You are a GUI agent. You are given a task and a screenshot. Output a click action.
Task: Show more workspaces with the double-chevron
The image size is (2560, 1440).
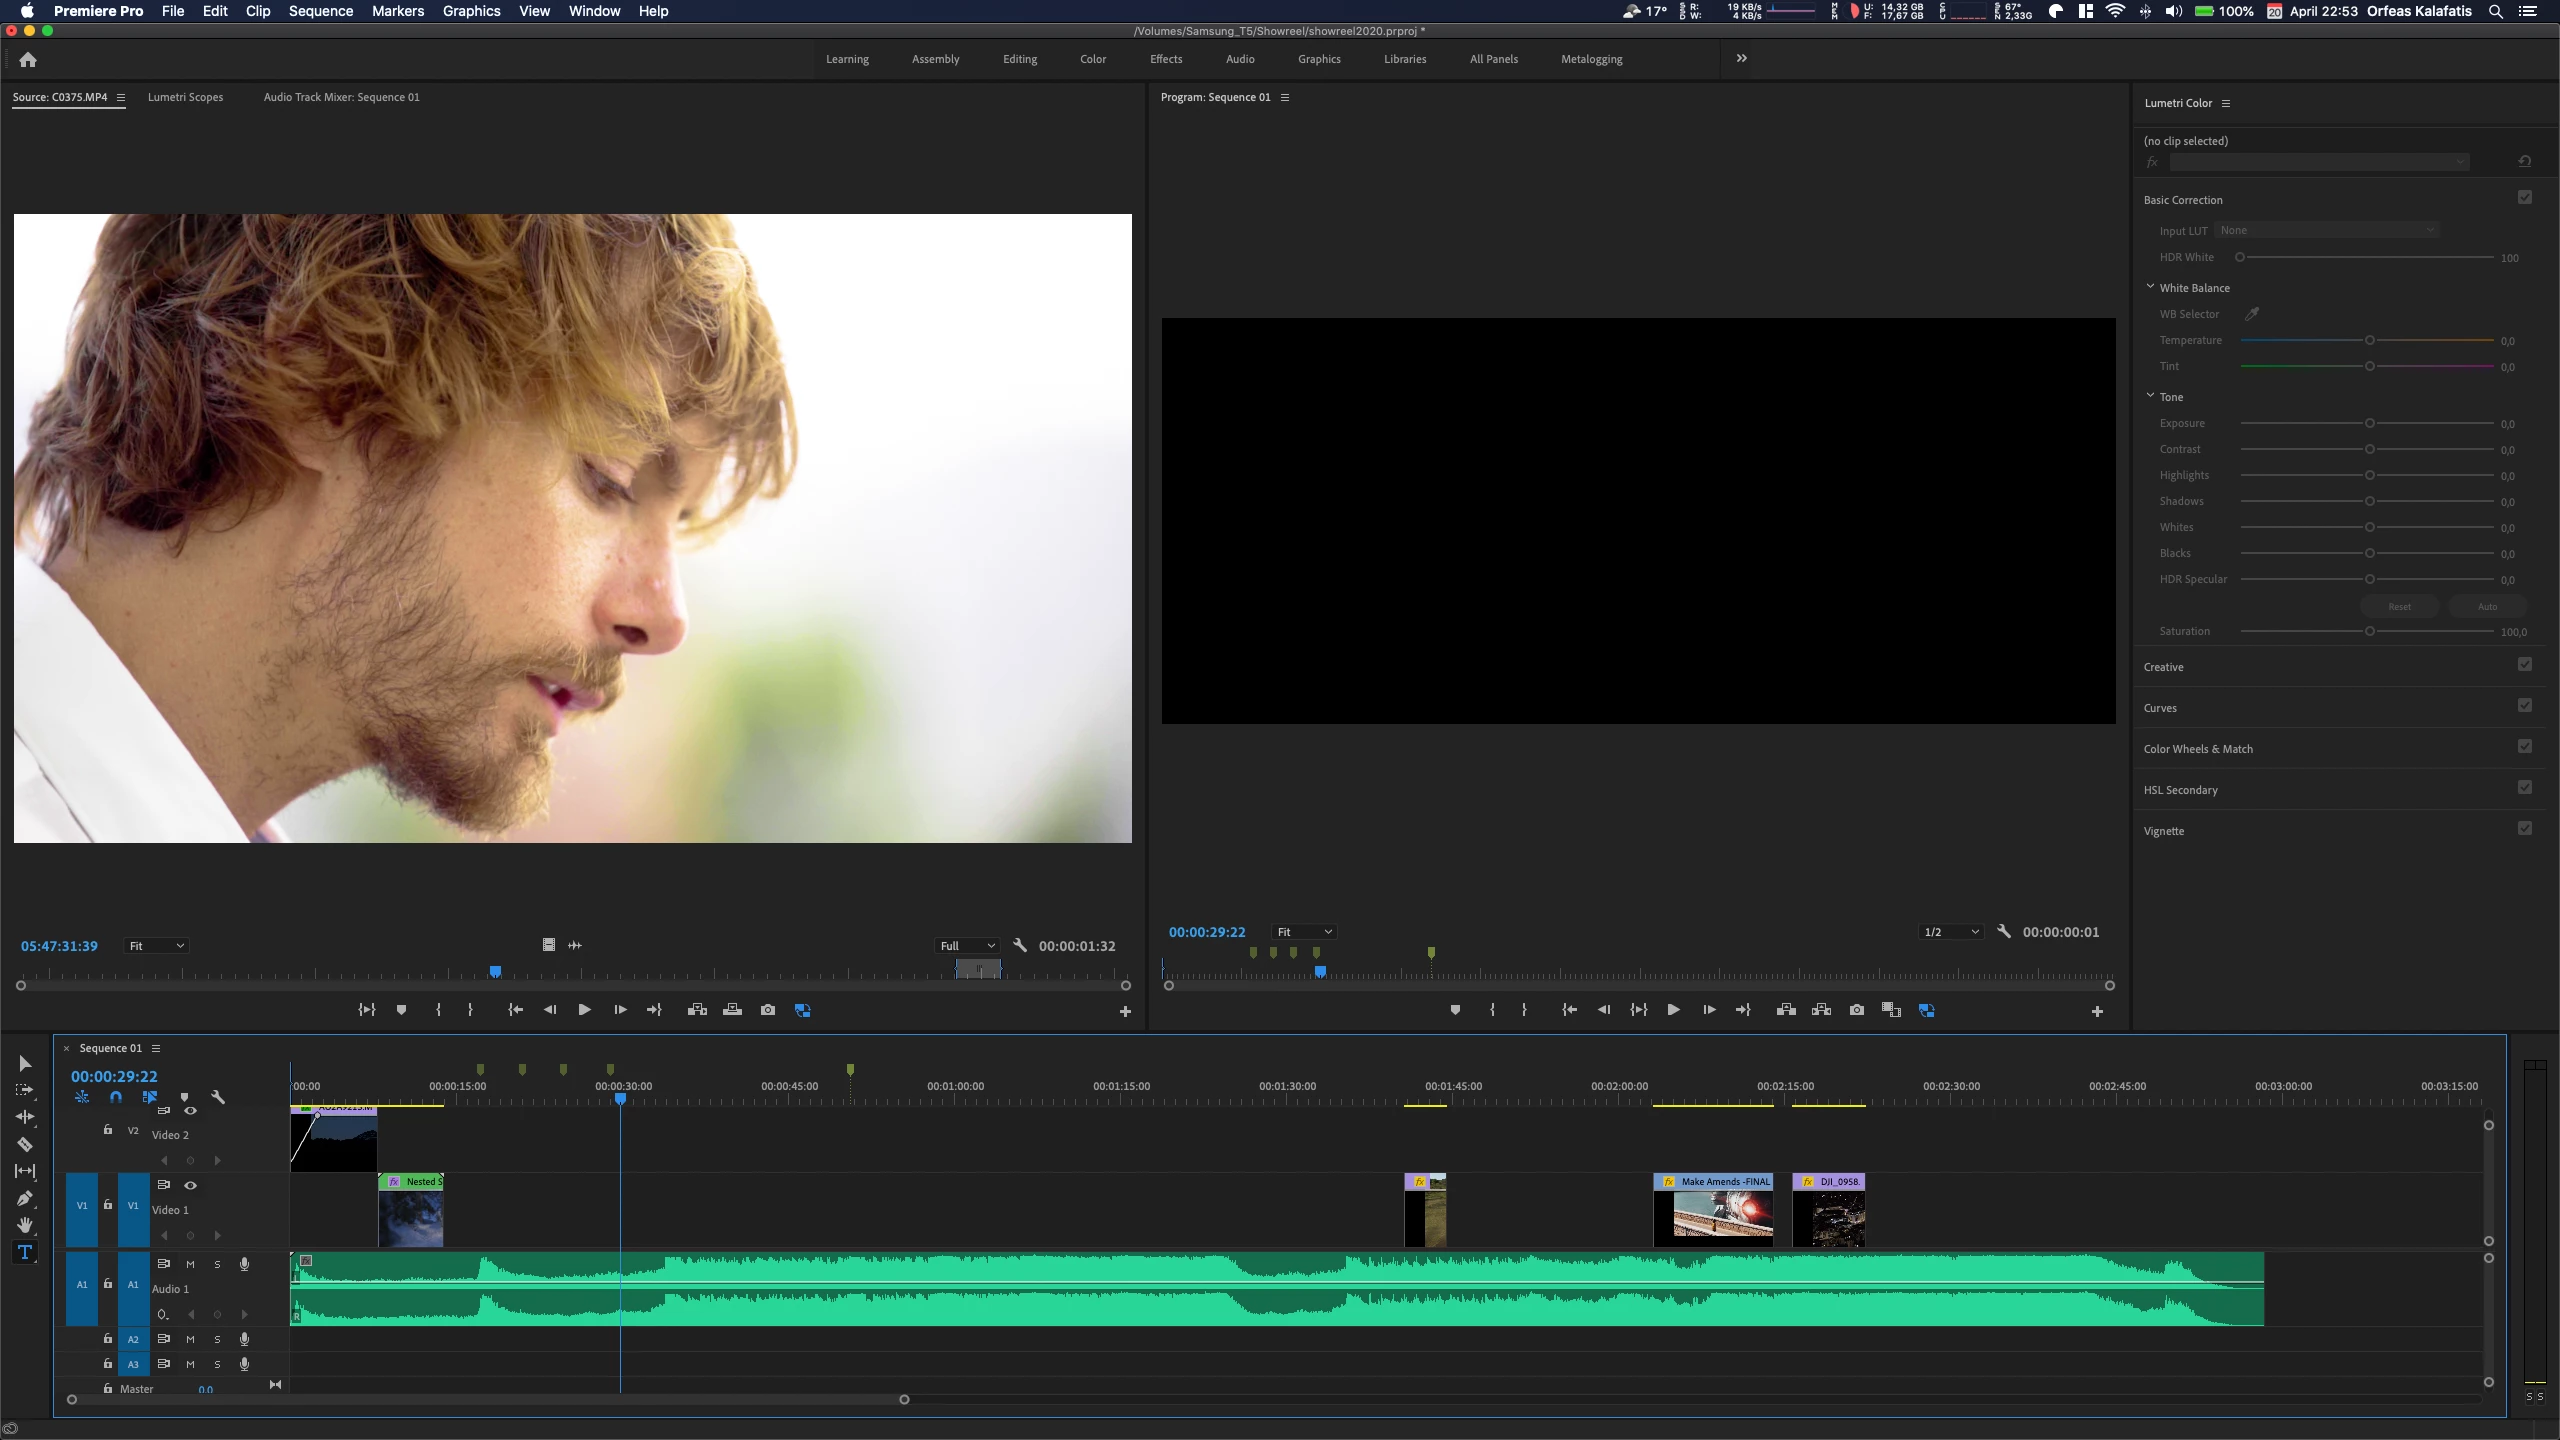click(x=1741, y=59)
